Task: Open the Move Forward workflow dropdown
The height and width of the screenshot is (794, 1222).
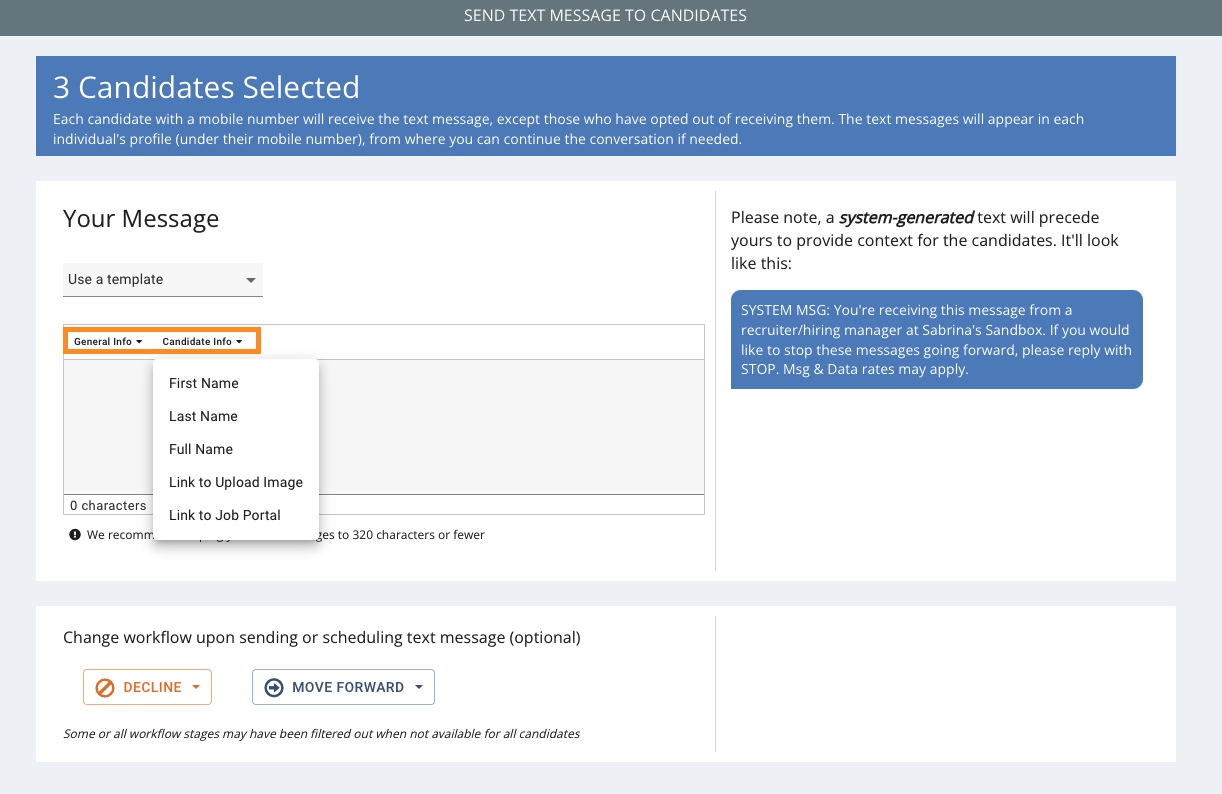Action: (x=343, y=687)
